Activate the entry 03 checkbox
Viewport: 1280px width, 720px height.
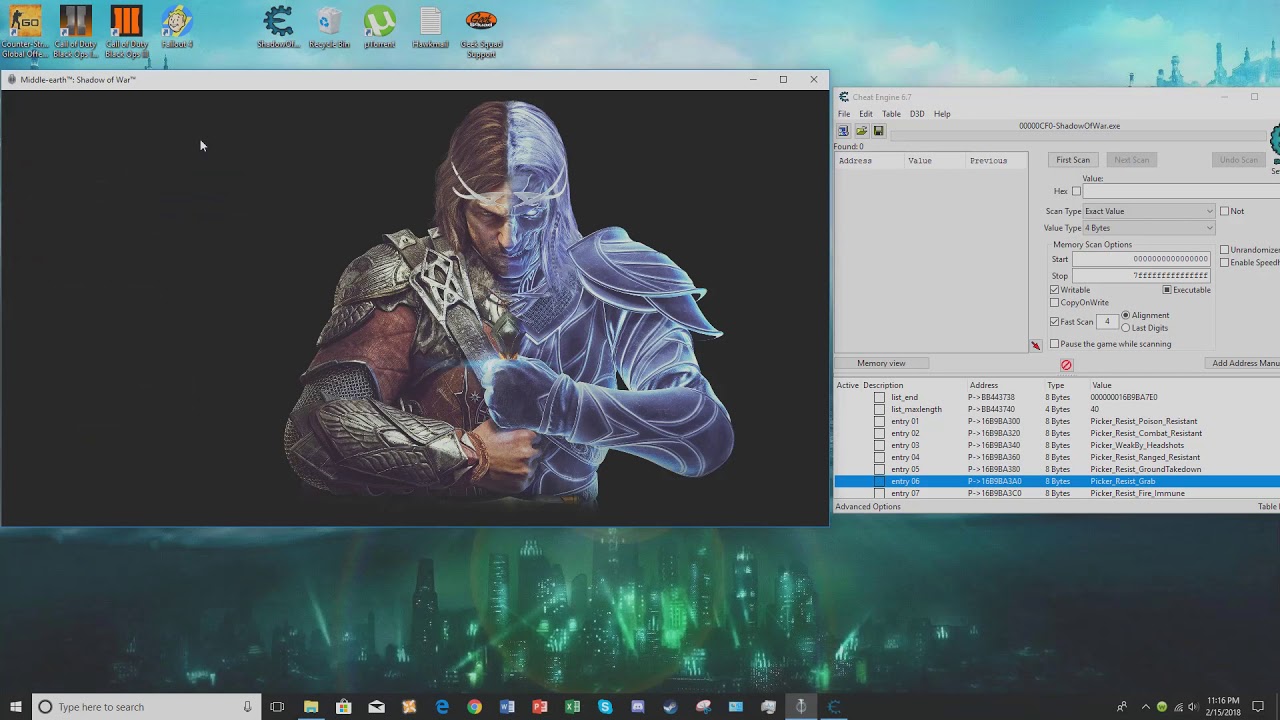(x=879, y=445)
